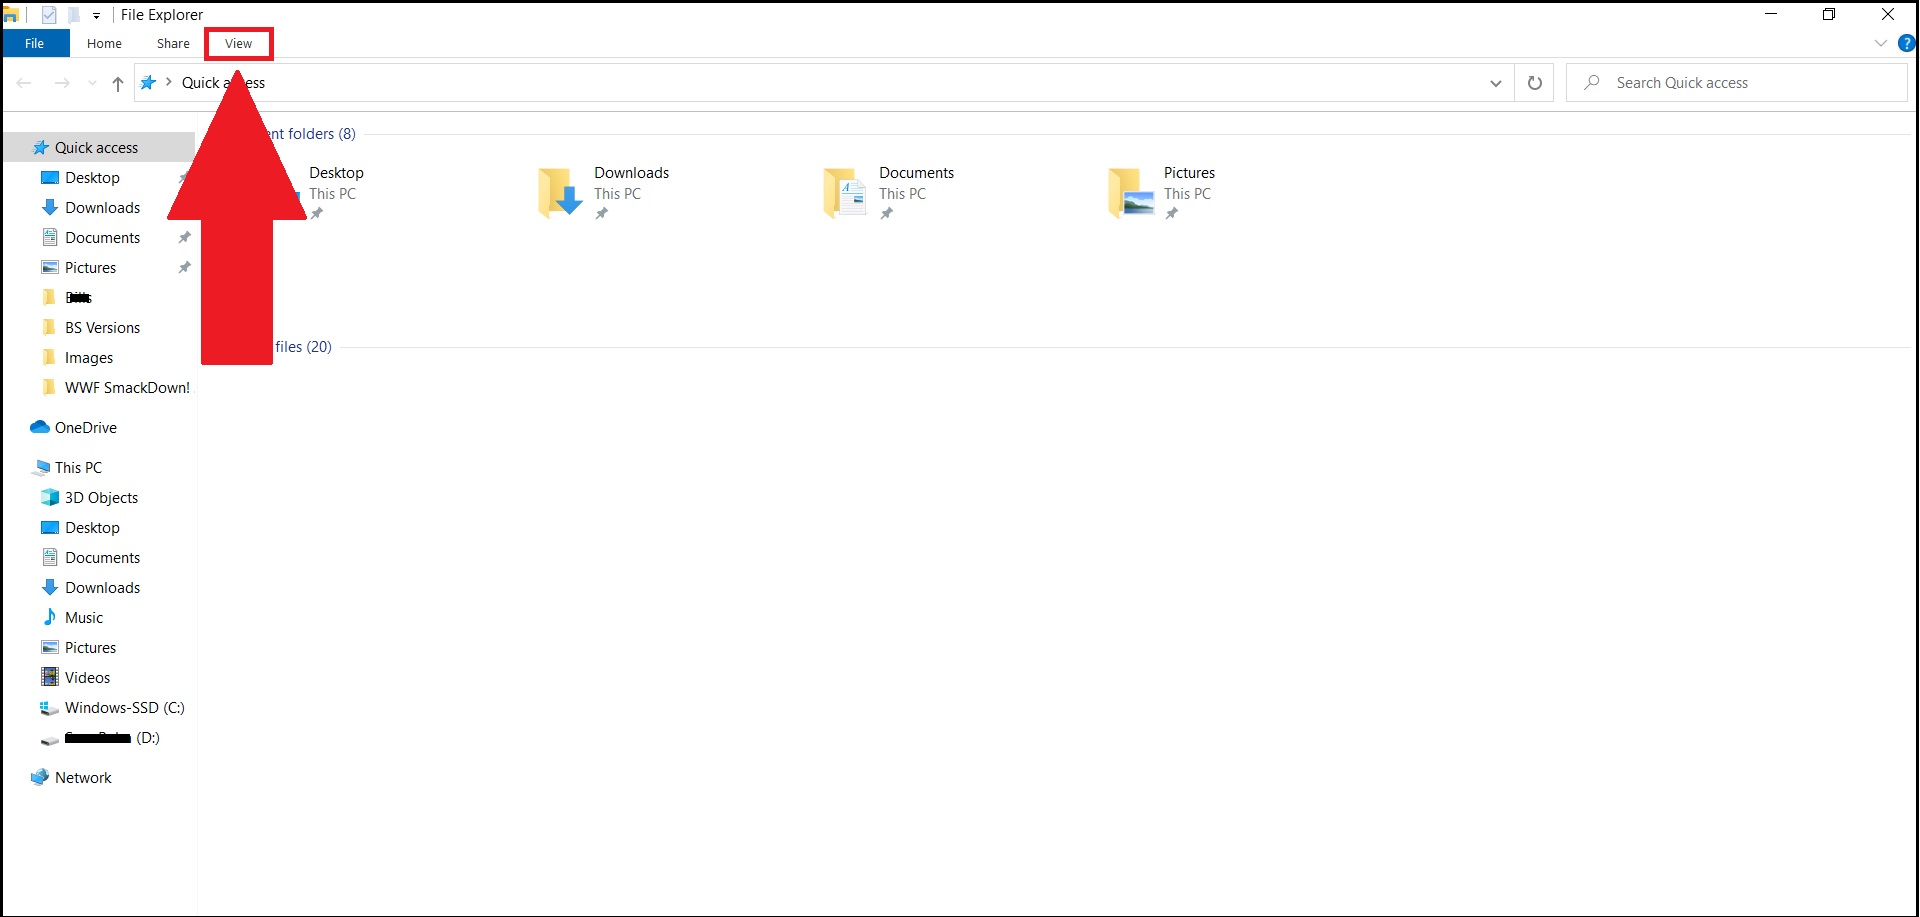
Task: Expand the ribbon with the chevron arrow
Action: pos(1880,44)
